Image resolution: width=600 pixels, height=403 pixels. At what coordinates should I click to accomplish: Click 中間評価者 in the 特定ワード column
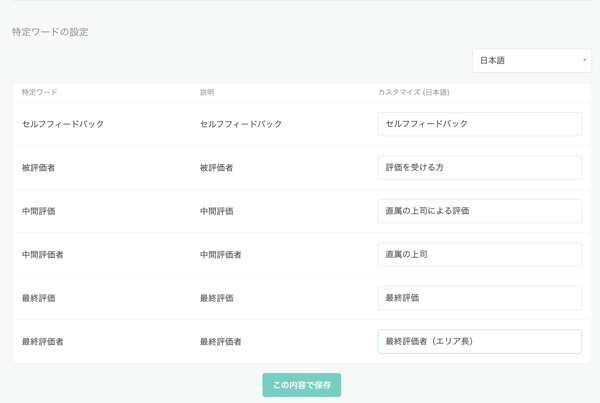click(43, 255)
